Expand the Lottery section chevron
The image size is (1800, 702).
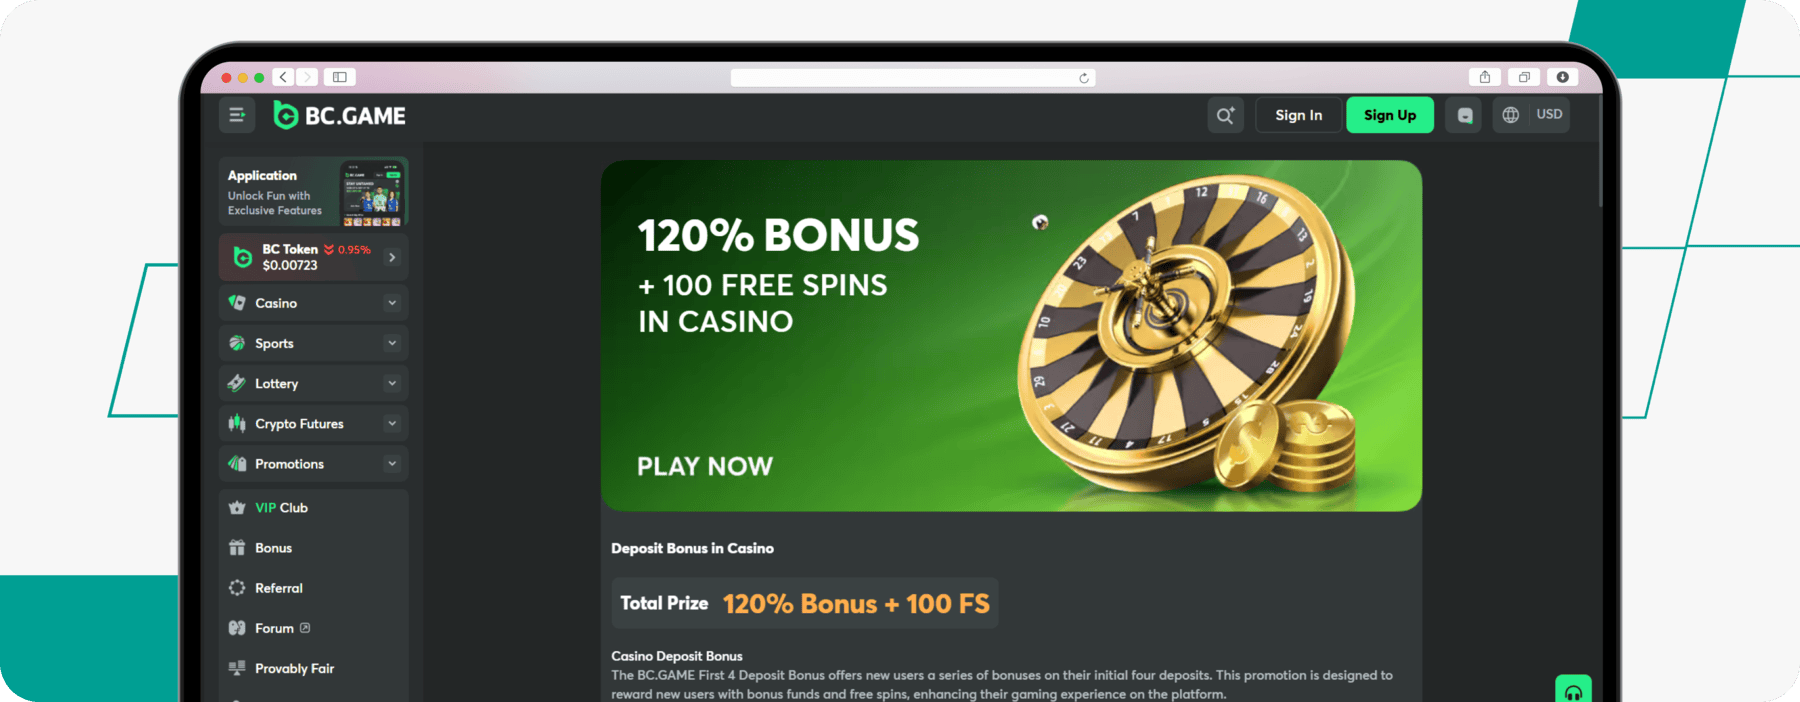pyautogui.click(x=392, y=383)
